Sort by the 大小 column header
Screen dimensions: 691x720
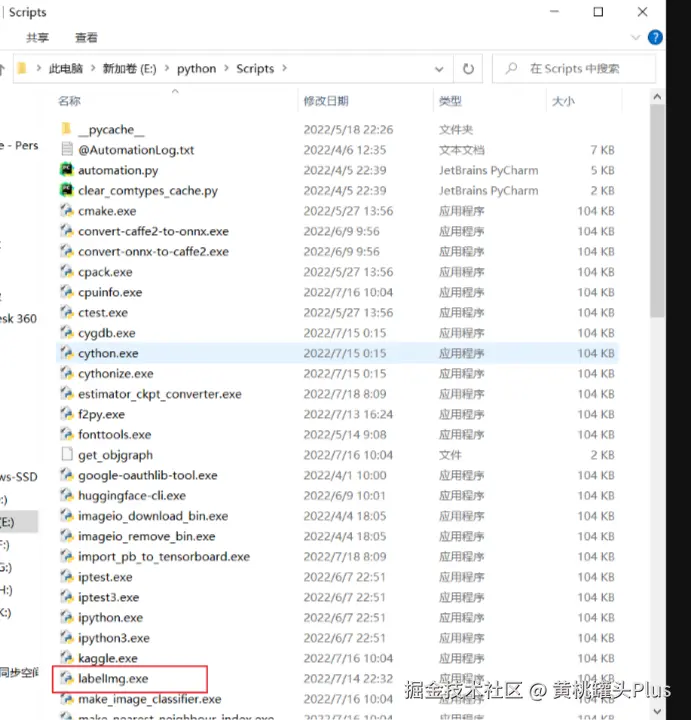coord(563,101)
